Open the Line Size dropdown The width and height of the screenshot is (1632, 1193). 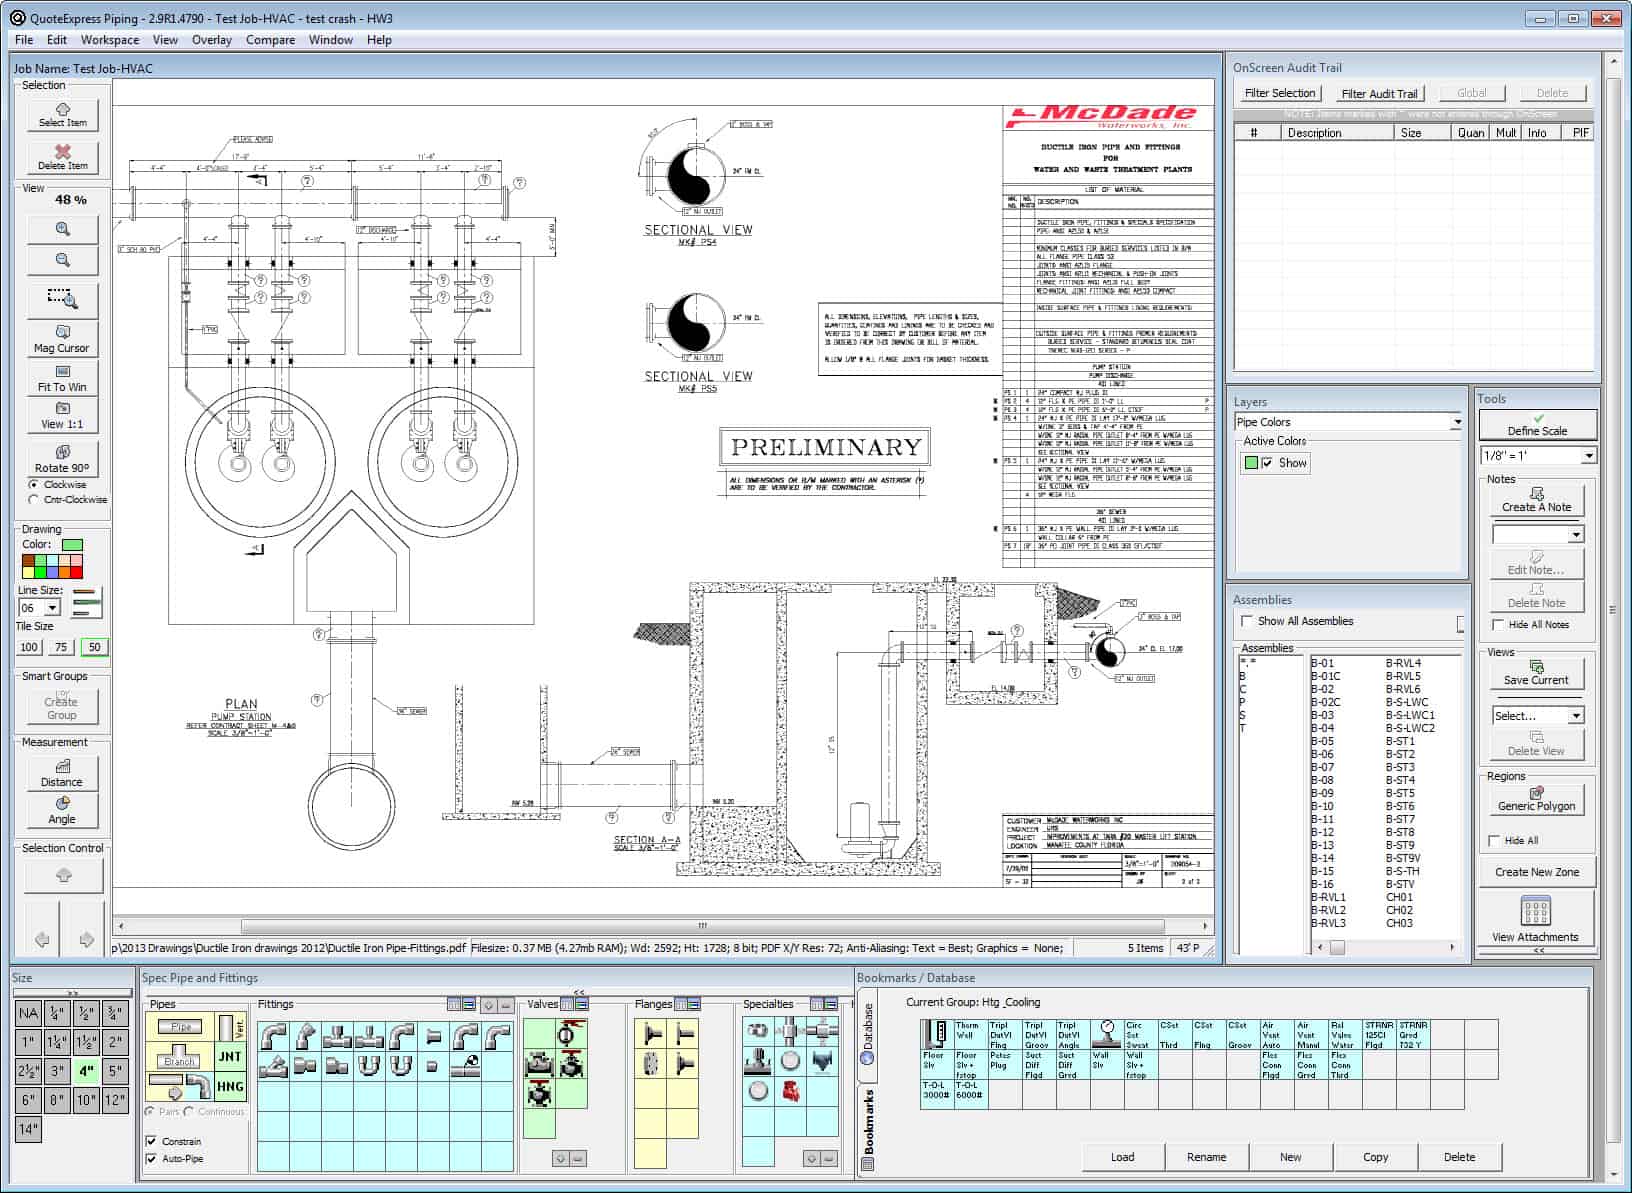[x=52, y=608]
